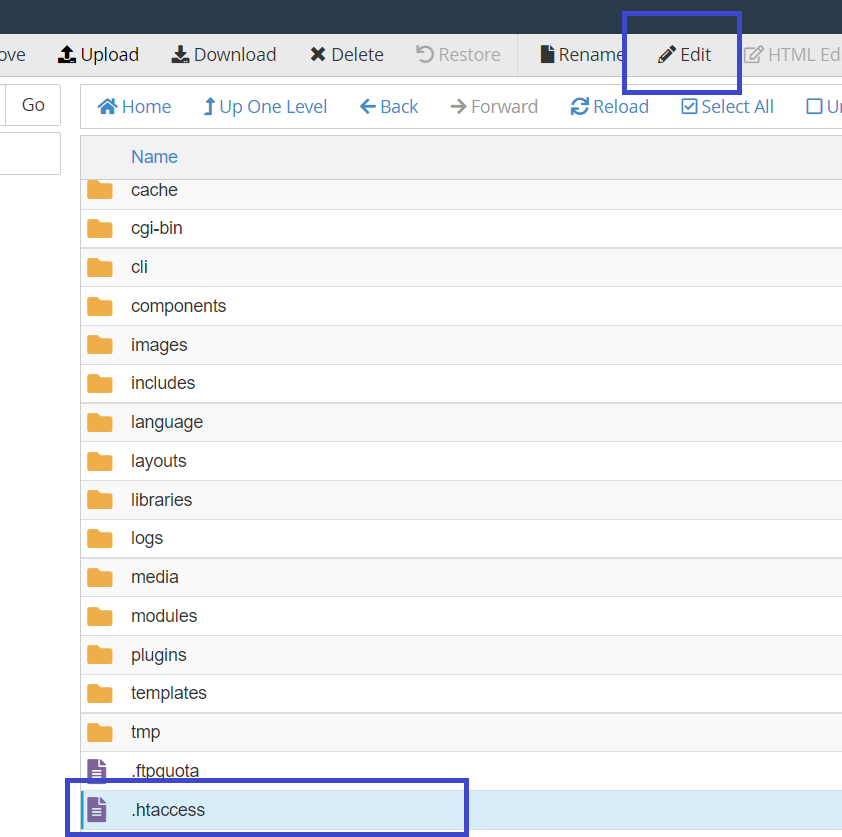842x837 pixels.
Task: Click the images folder icon
Action: click(x=100, y=345)
